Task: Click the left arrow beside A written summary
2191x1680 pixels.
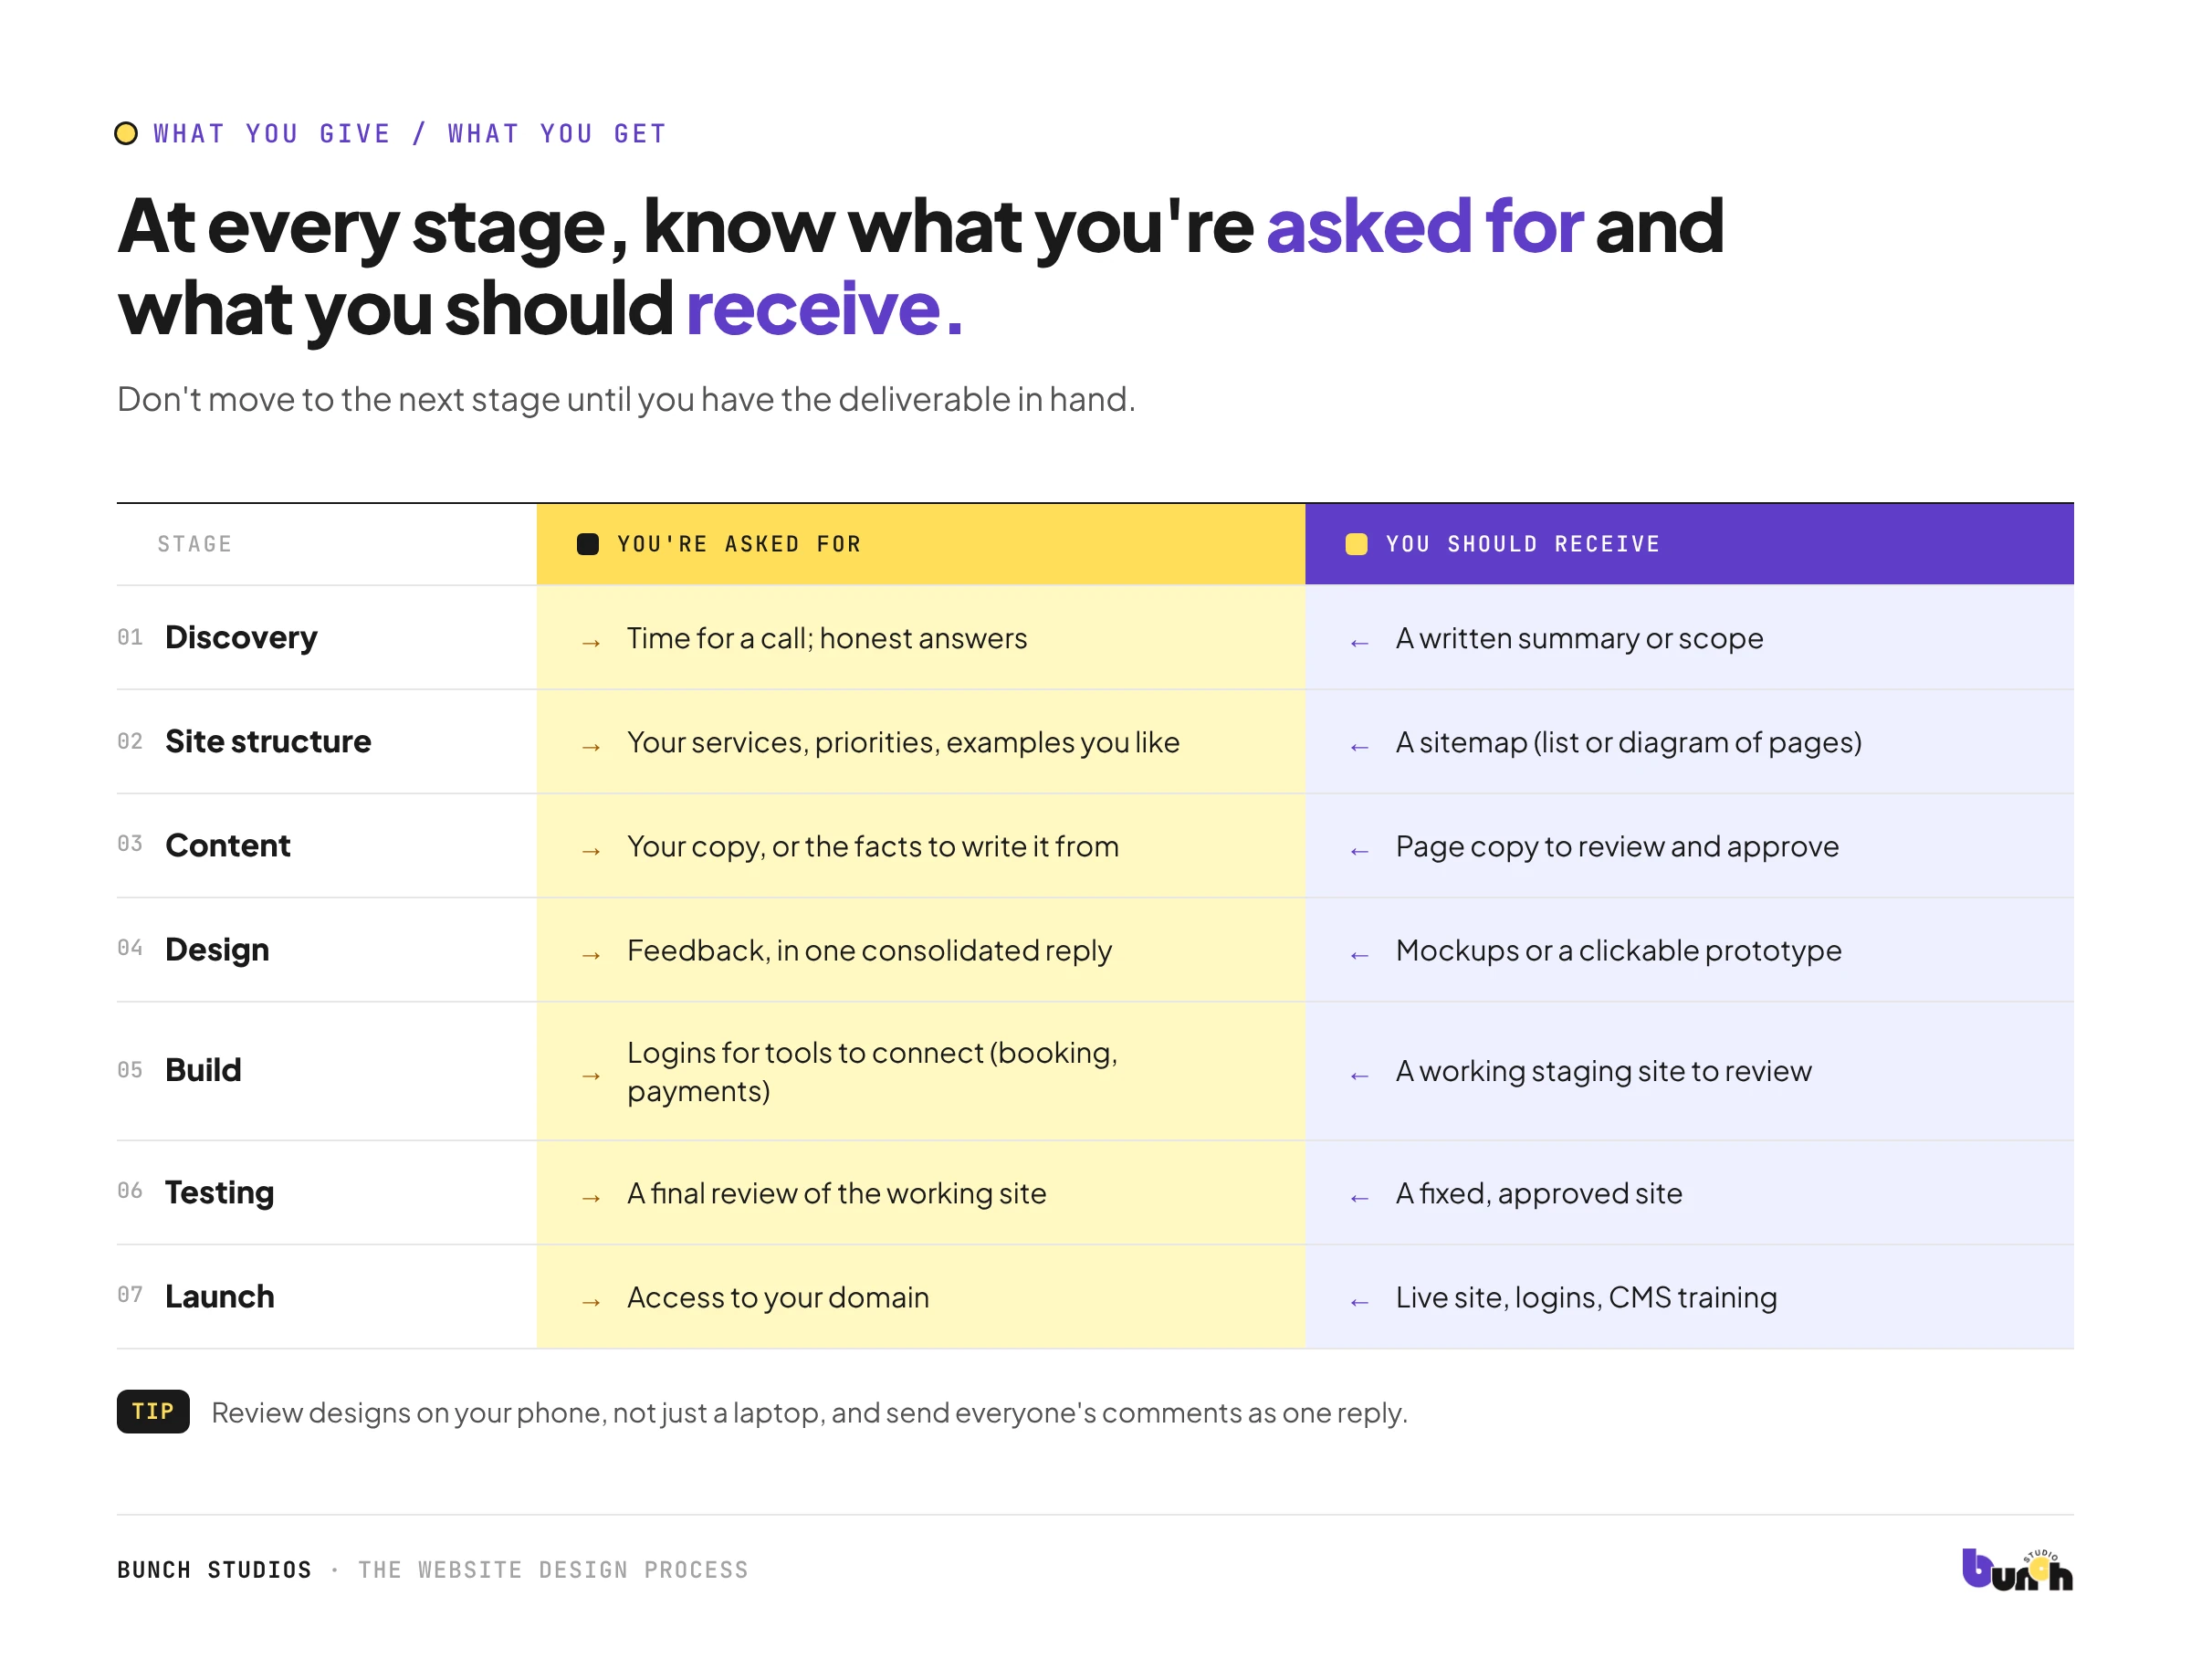Action: [x=1359, y=643]
